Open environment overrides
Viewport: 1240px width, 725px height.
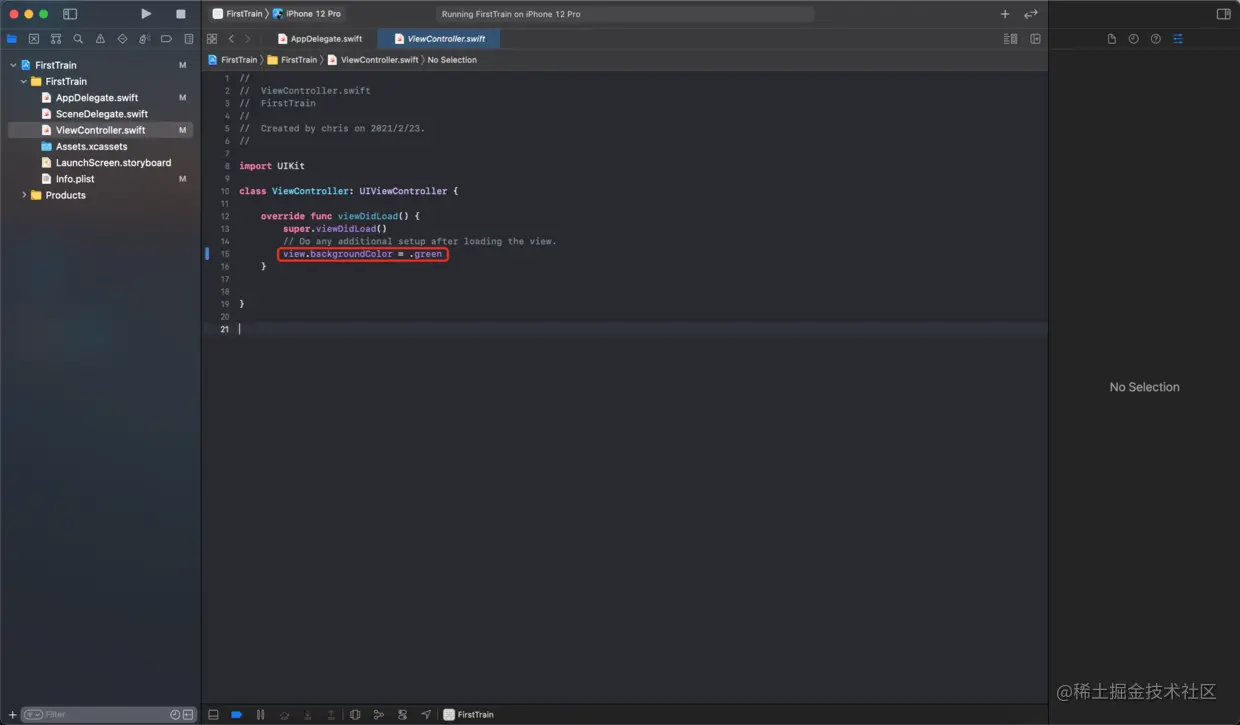(x=402, y=715)
